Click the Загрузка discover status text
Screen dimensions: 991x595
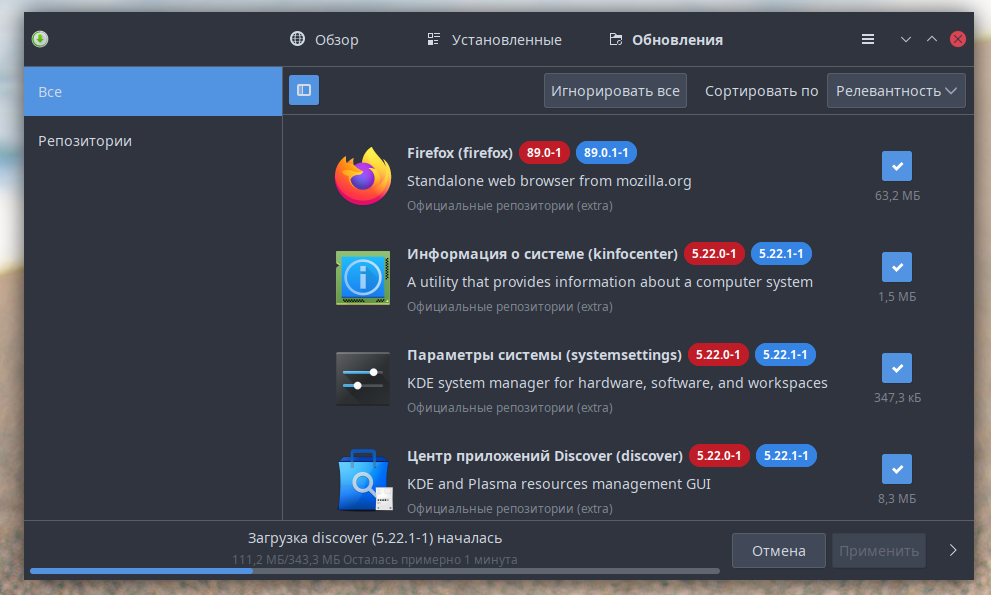[375, 538]
